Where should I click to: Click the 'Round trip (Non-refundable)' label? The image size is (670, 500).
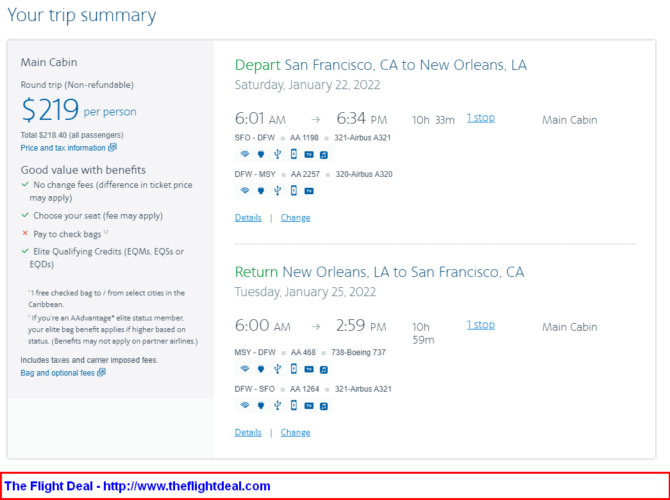tap(77, 85)
